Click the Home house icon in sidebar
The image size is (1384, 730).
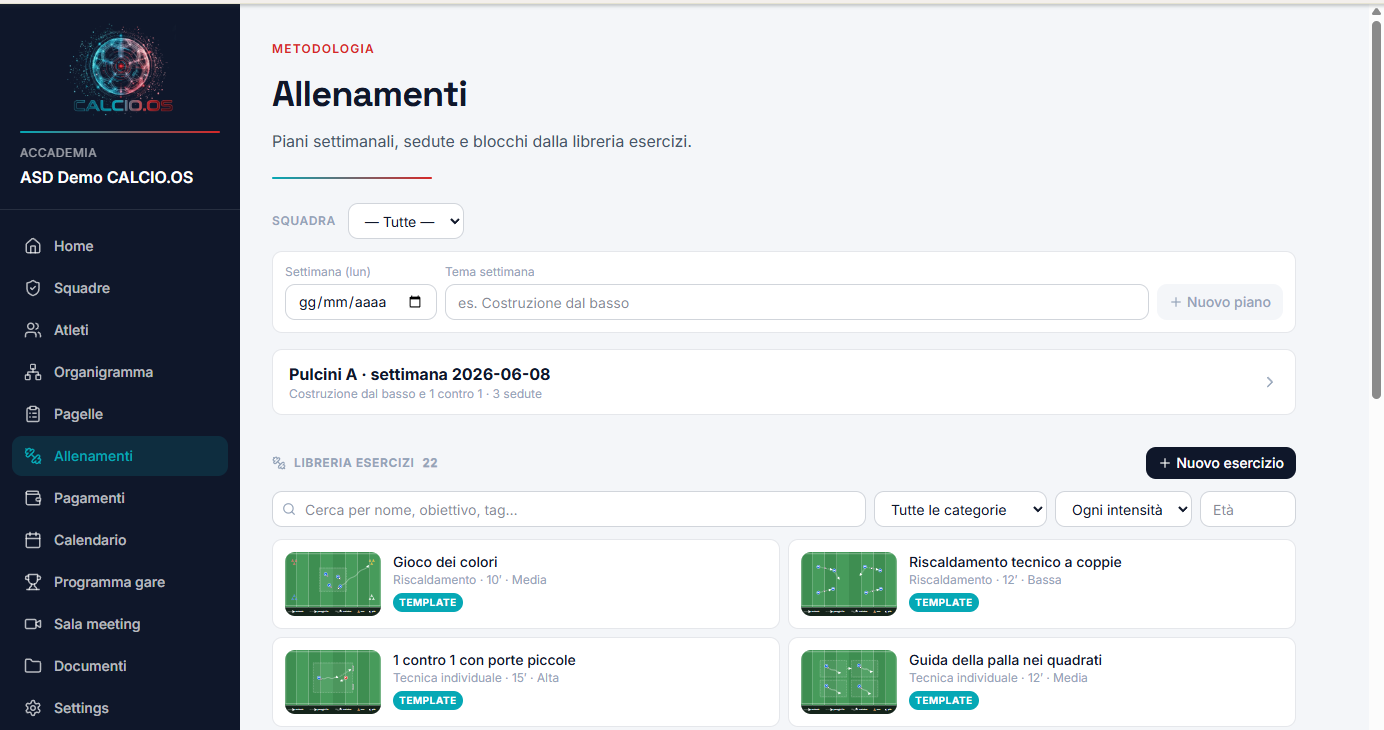(x=33, y=246)
